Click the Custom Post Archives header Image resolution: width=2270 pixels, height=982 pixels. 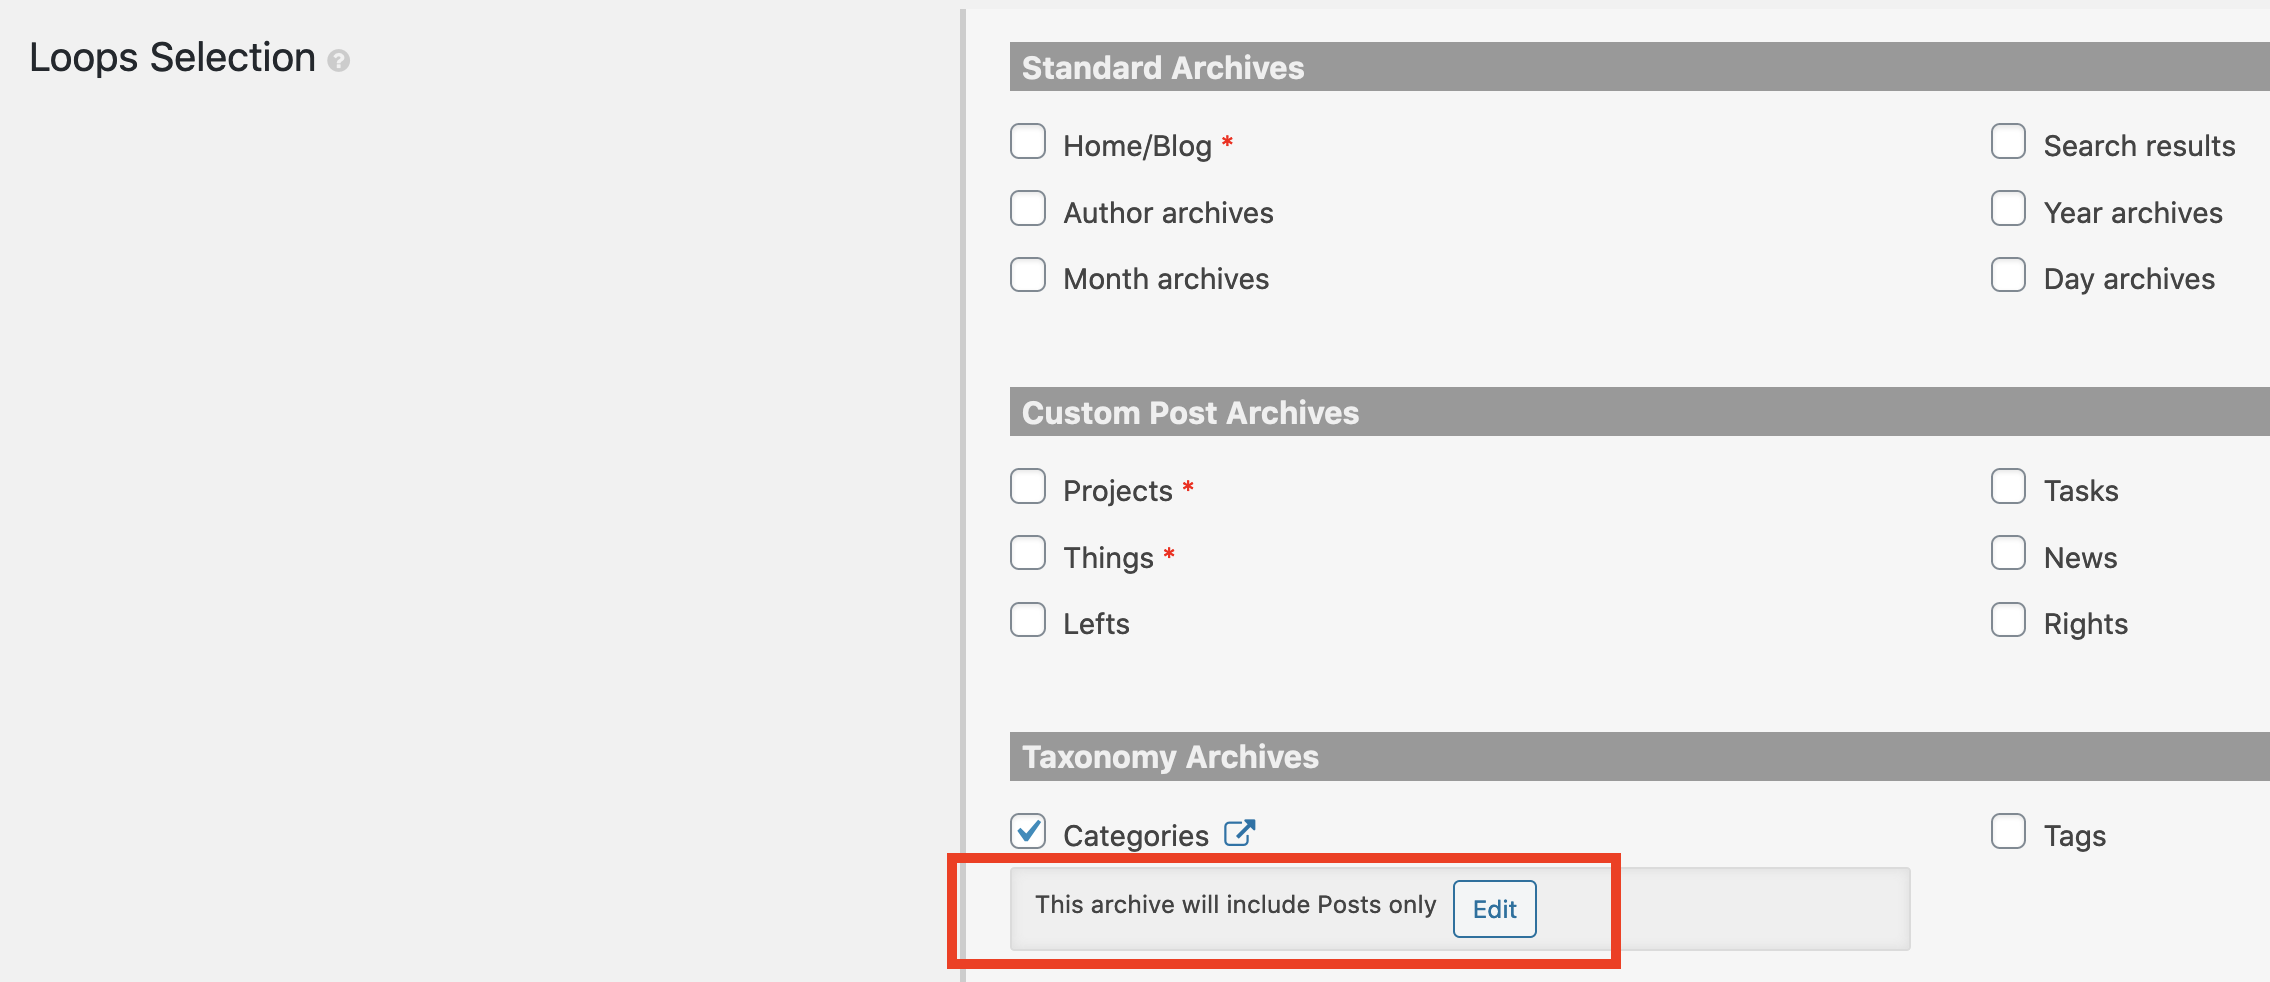(1640, 412)
